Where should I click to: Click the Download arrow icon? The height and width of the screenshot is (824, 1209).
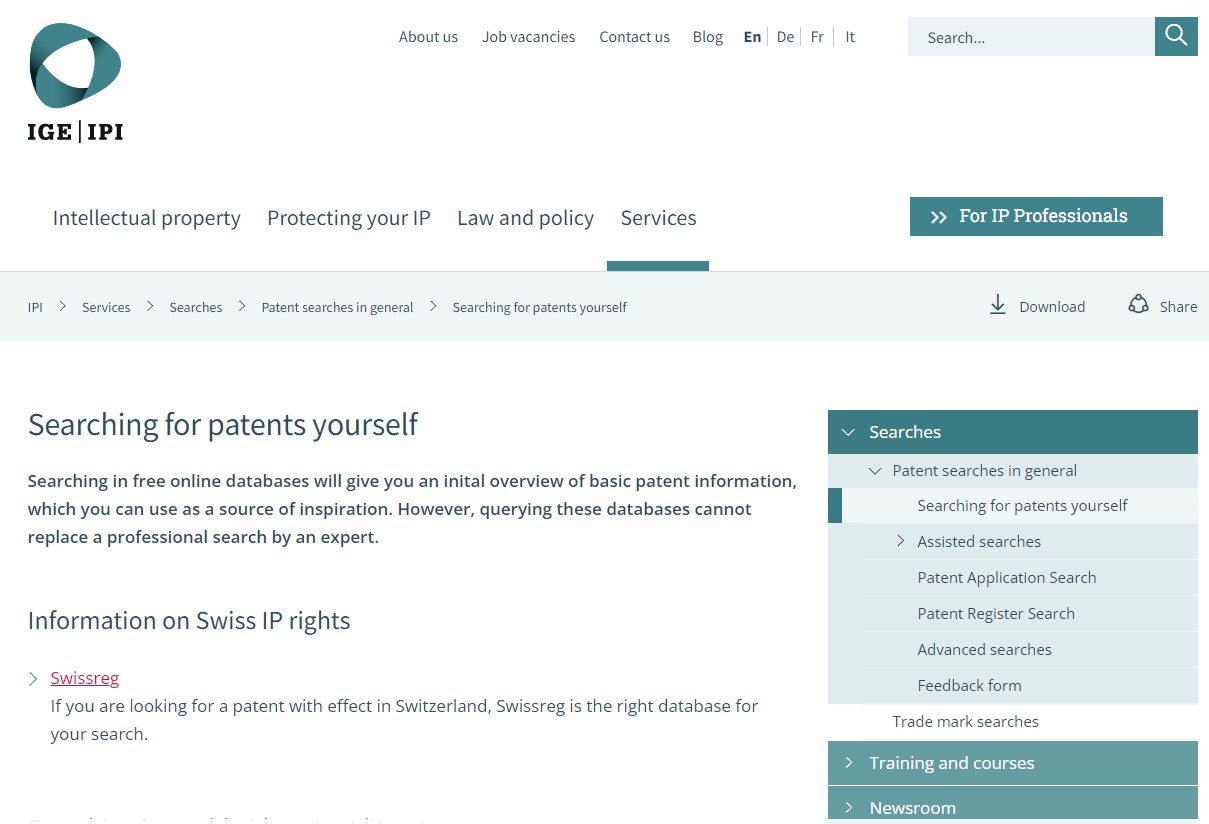997,305
